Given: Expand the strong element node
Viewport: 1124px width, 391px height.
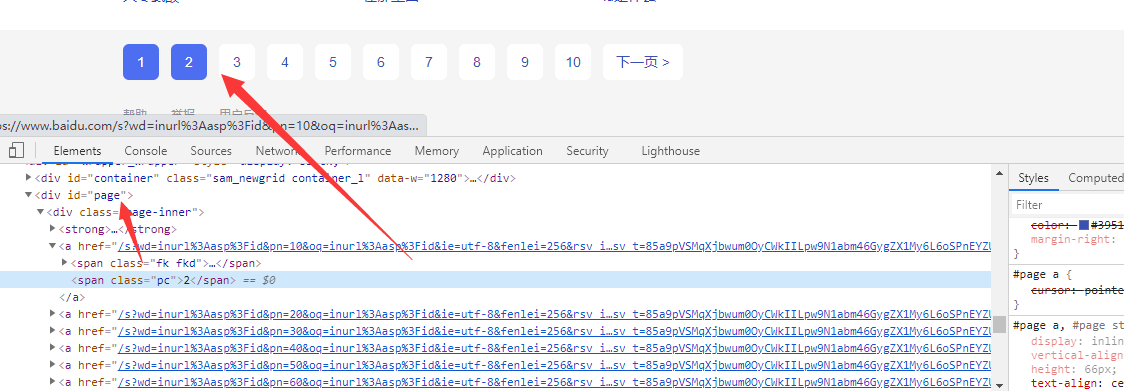Looking at the screenshot, I should click(x=52, y=229).
